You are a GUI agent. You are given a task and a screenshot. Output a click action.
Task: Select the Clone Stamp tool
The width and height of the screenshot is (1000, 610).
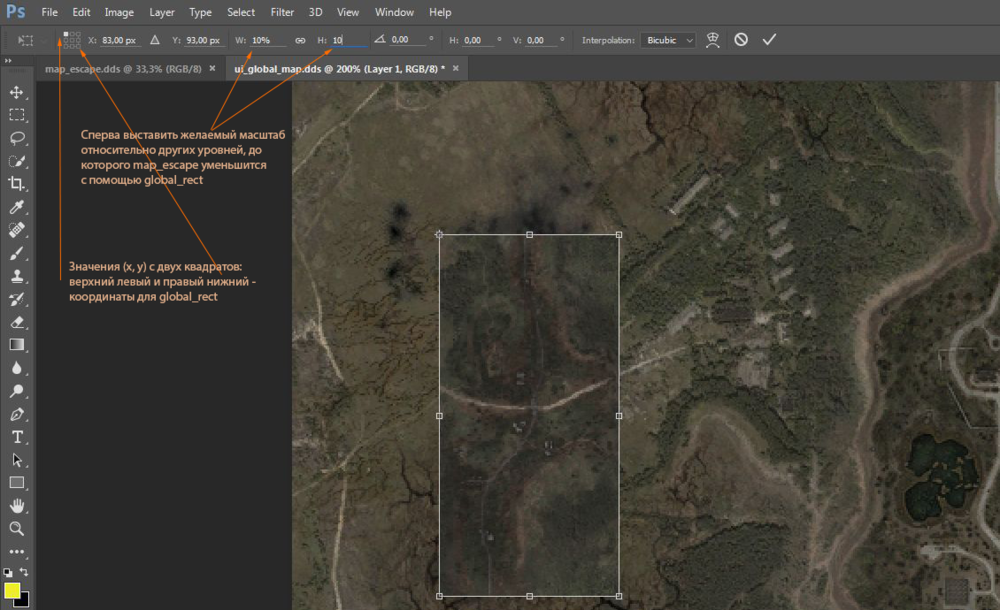(17, 276)
